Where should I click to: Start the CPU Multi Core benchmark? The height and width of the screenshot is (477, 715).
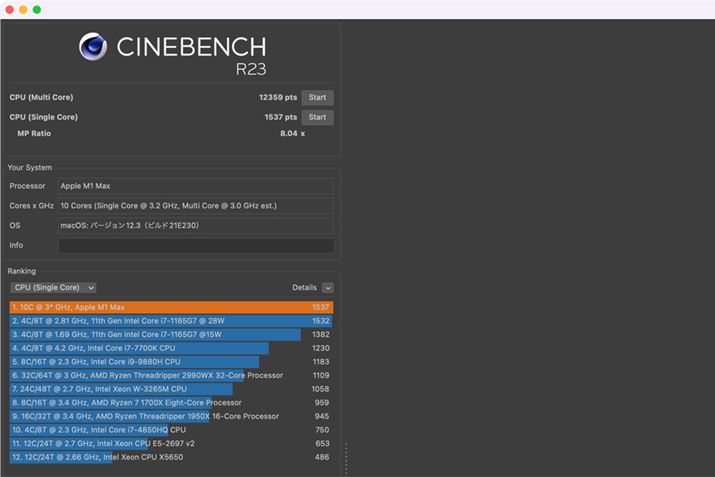pos(317,98)
